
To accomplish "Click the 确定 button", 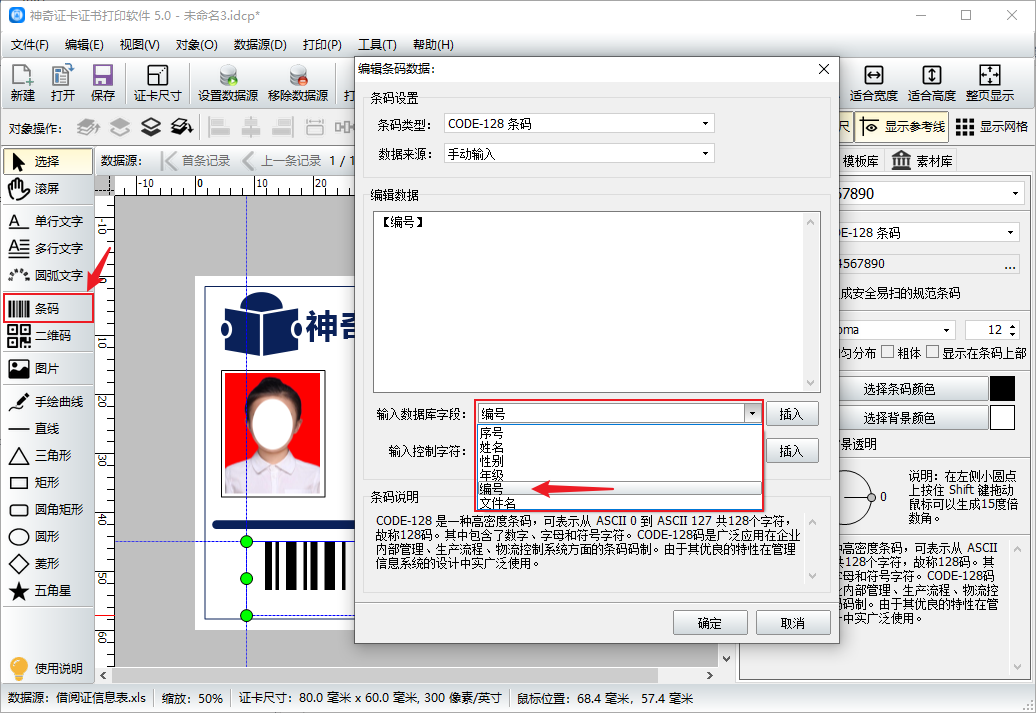I will tap(710, 623).
